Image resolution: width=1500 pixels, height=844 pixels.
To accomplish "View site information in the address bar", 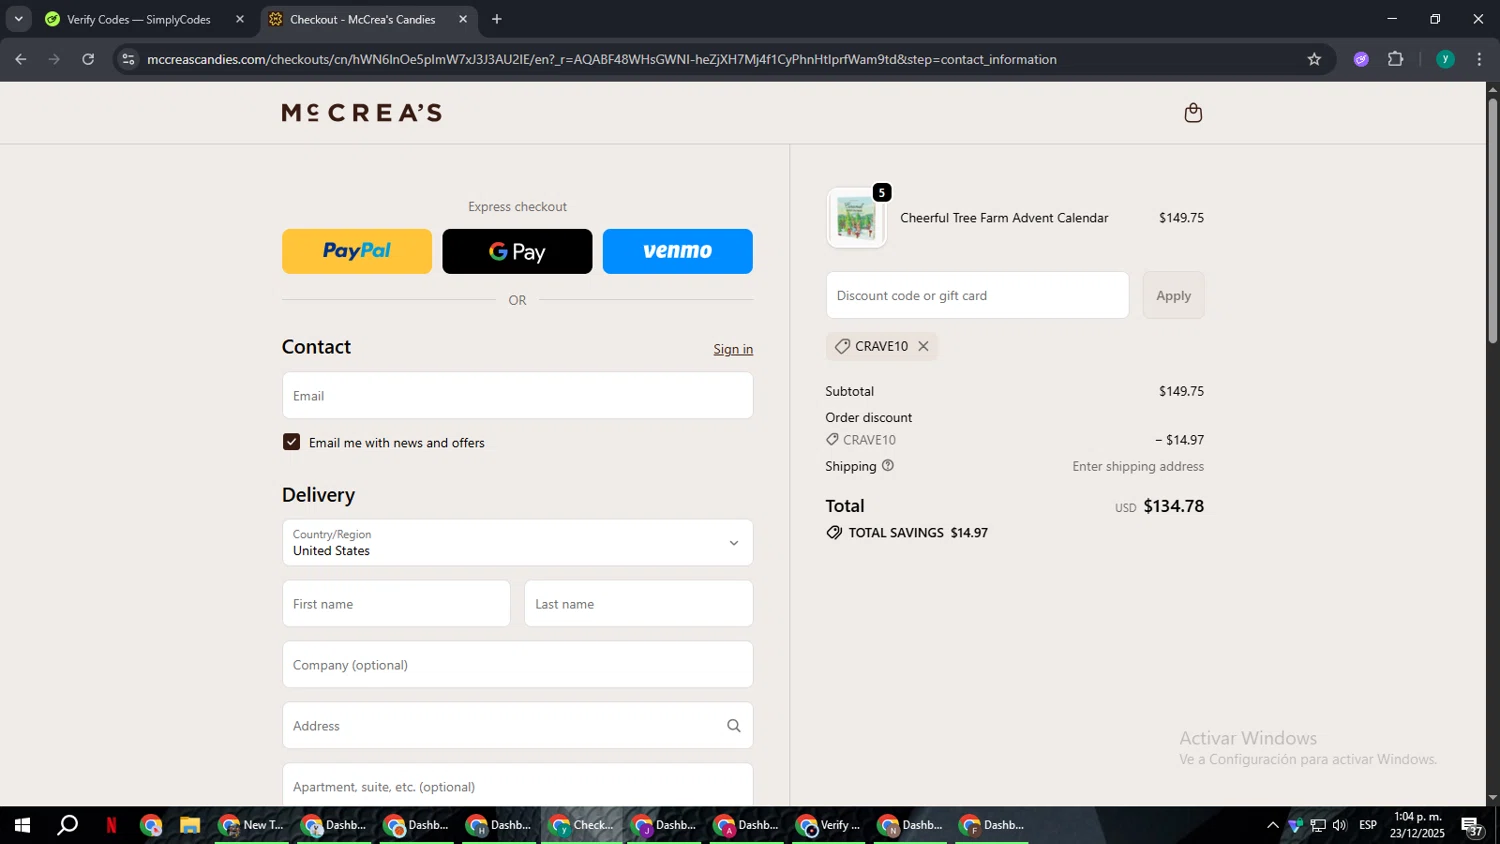I will [128, 59].
